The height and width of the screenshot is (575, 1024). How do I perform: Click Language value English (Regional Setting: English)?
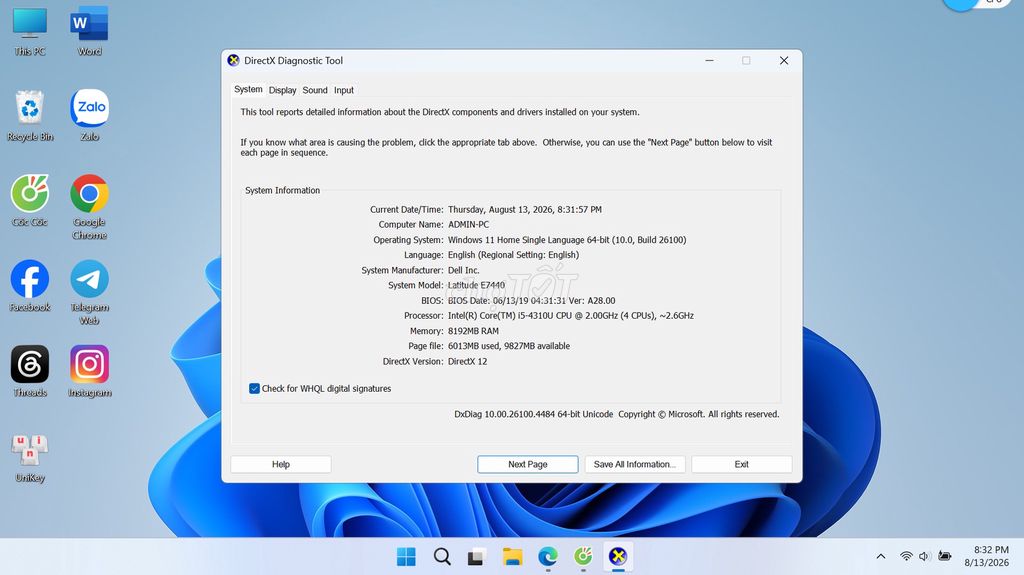[513, 255]
